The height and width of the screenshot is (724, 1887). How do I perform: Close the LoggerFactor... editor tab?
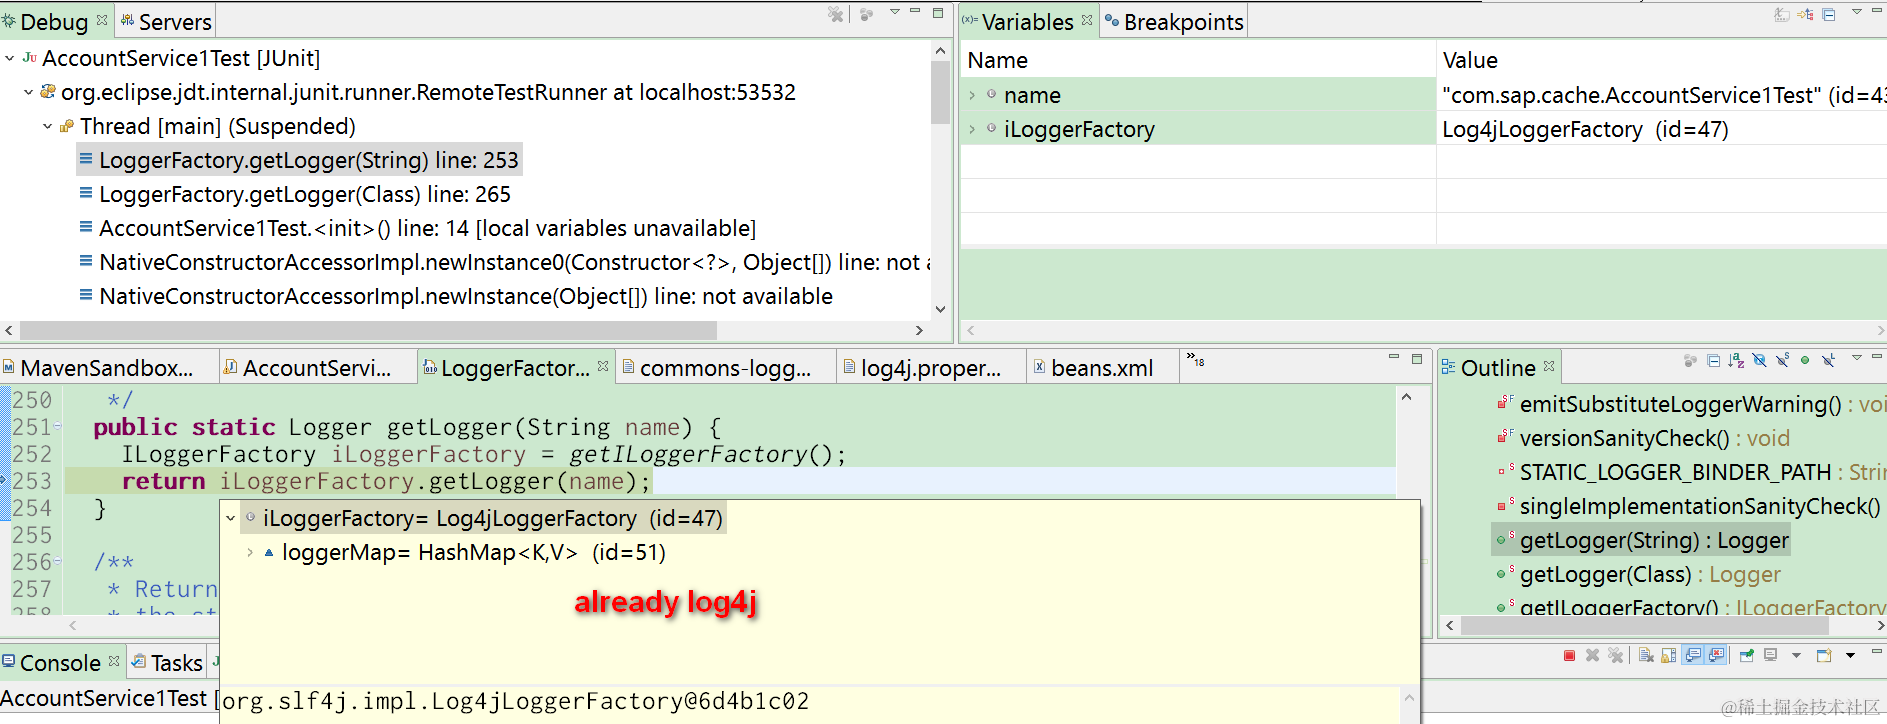click(603, 366)
